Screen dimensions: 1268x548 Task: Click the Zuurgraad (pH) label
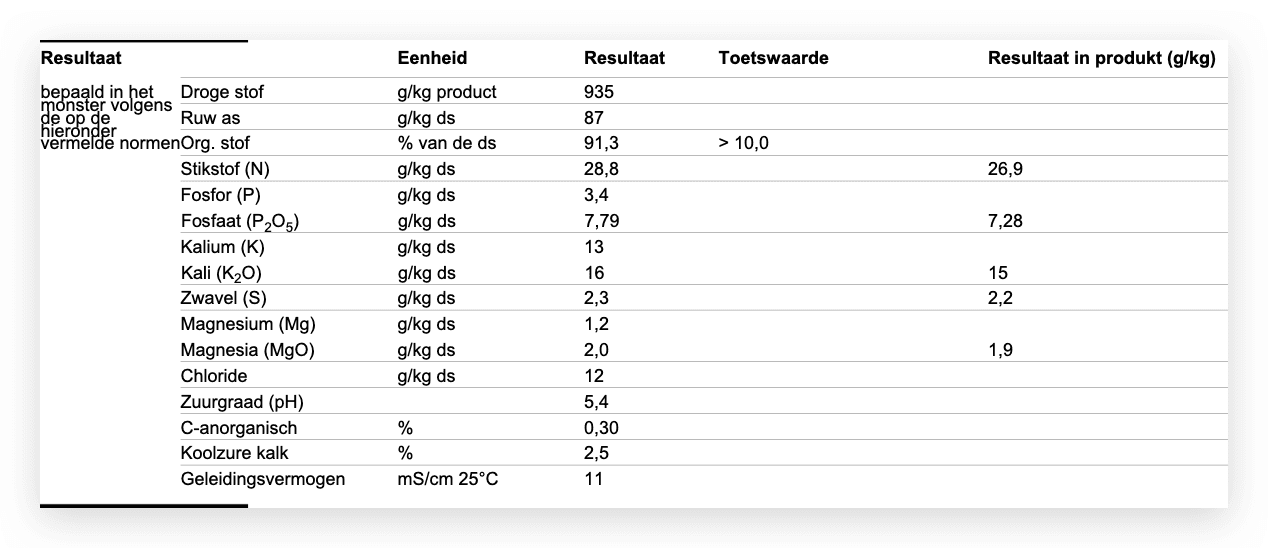(241, 402)
